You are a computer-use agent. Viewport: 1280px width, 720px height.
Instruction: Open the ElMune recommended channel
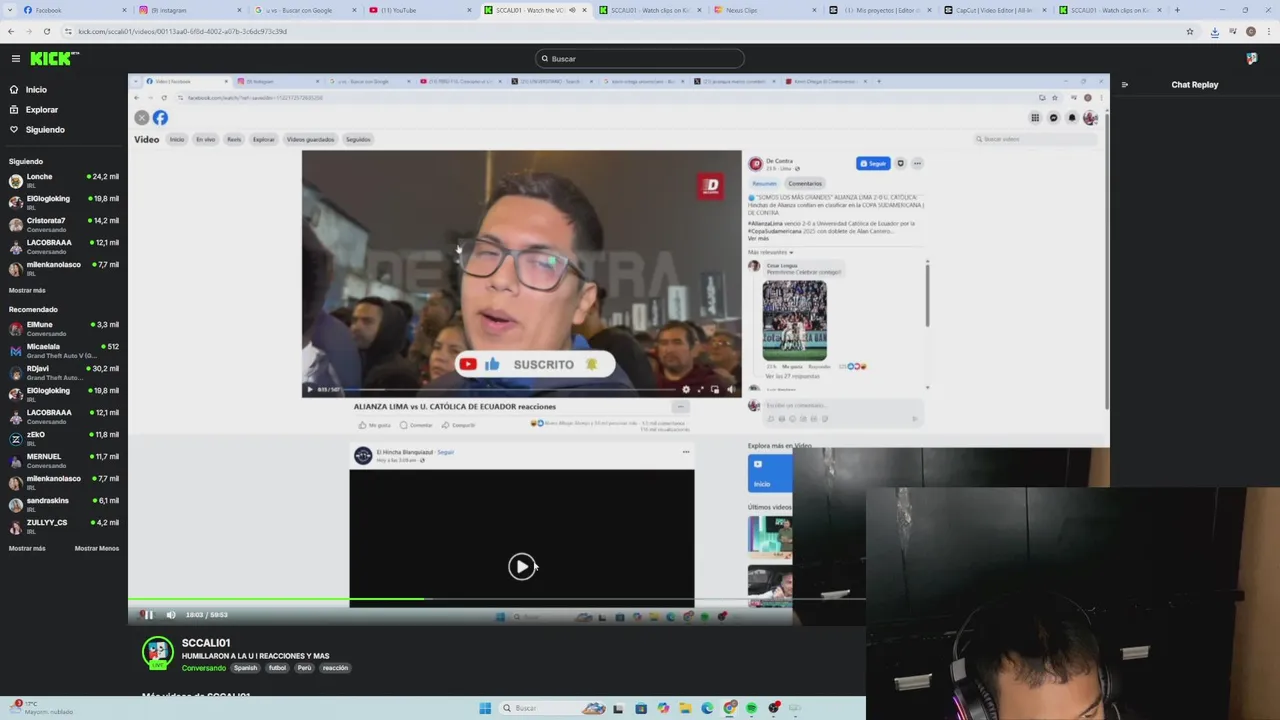coord(64,329)
